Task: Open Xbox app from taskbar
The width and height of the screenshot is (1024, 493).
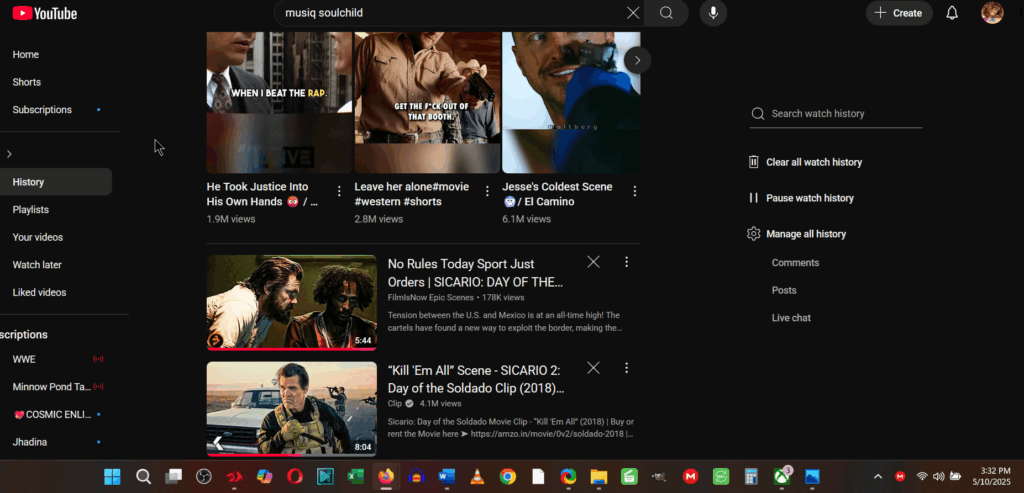Action: 782,477
